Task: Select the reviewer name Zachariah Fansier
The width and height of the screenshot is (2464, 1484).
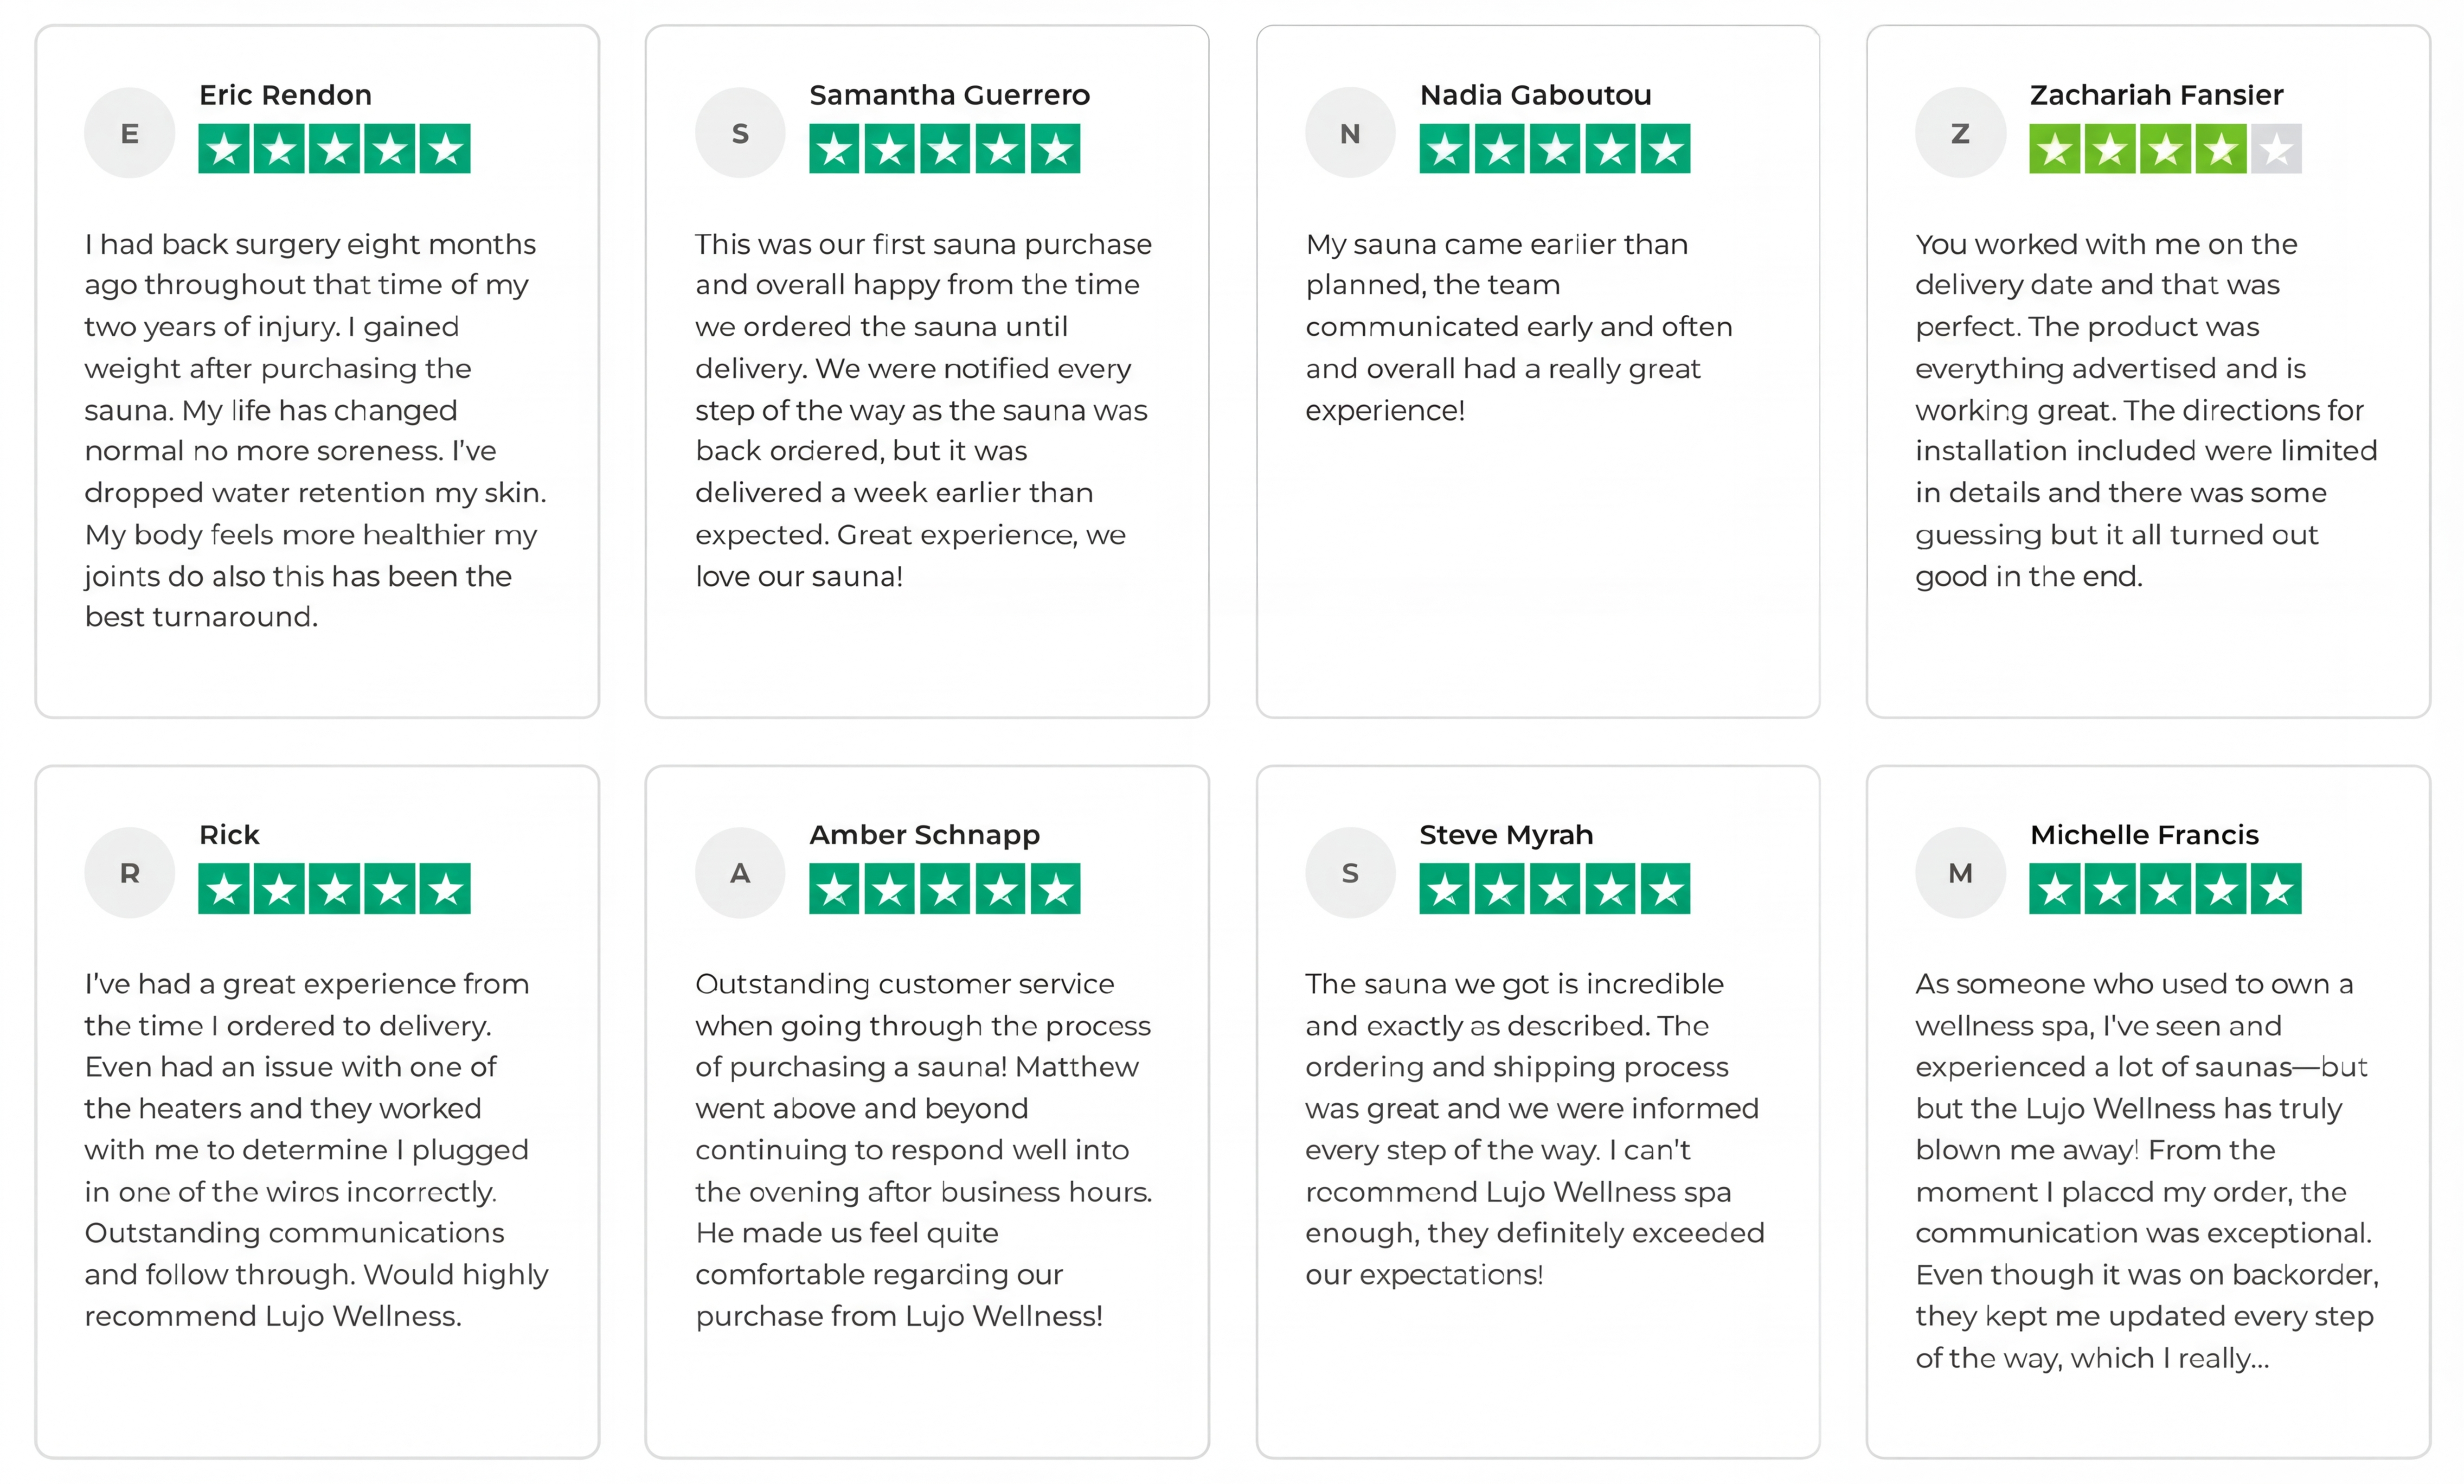Action: pos(2156,95)
